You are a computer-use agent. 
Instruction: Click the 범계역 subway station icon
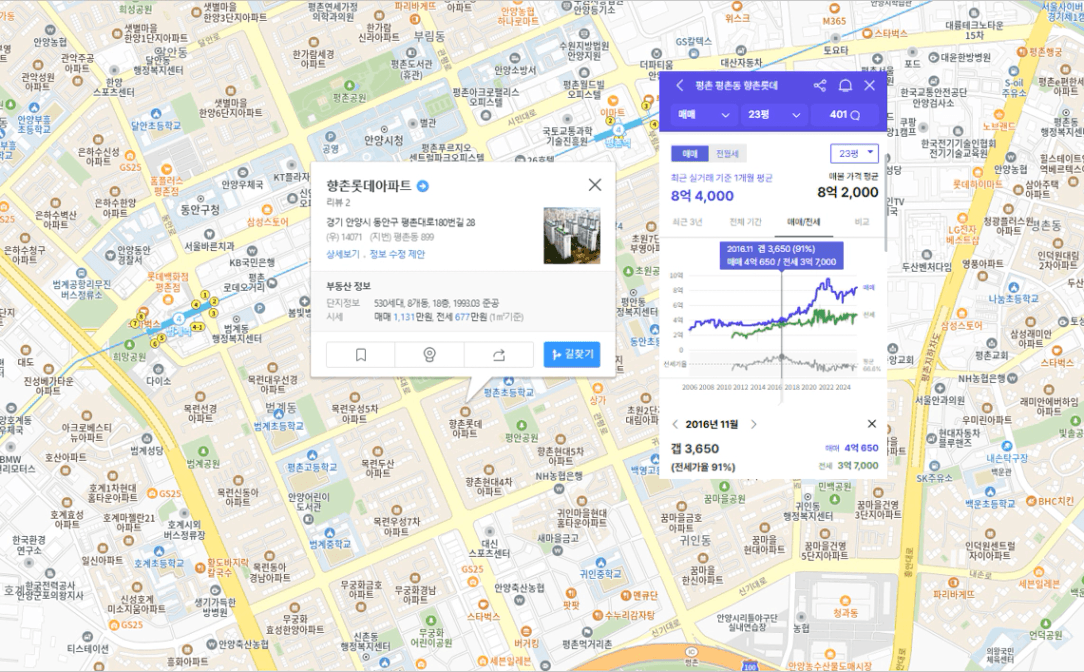[179, 319]
